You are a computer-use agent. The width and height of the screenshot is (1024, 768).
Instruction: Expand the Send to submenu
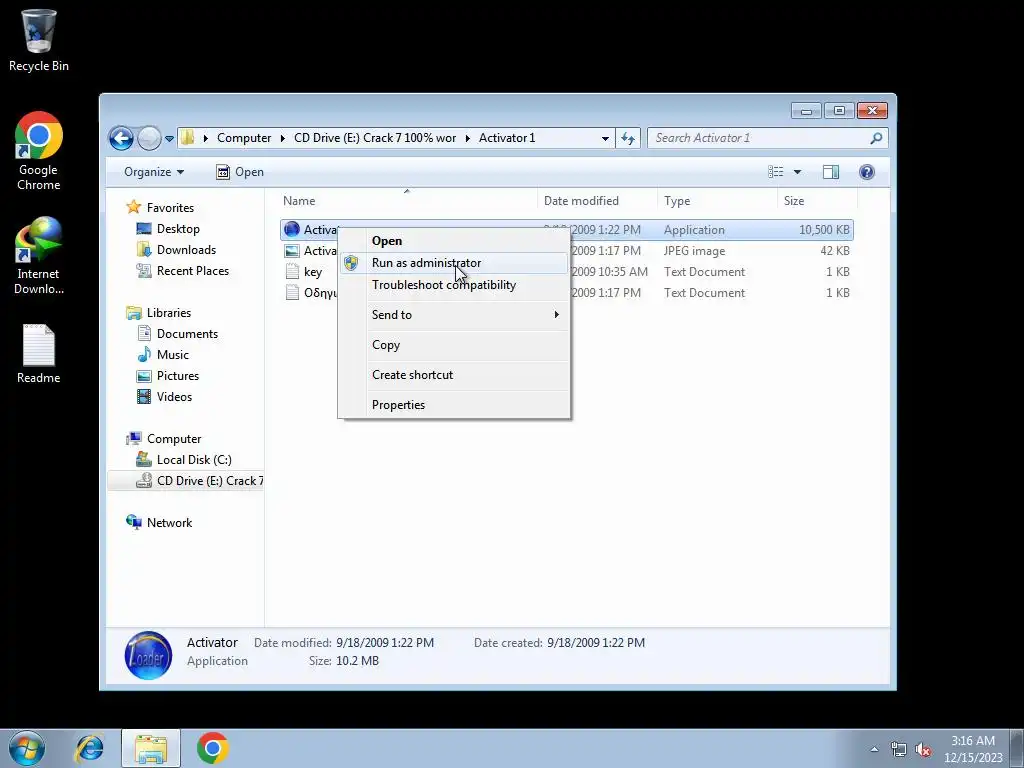click(x=453, y=315)
